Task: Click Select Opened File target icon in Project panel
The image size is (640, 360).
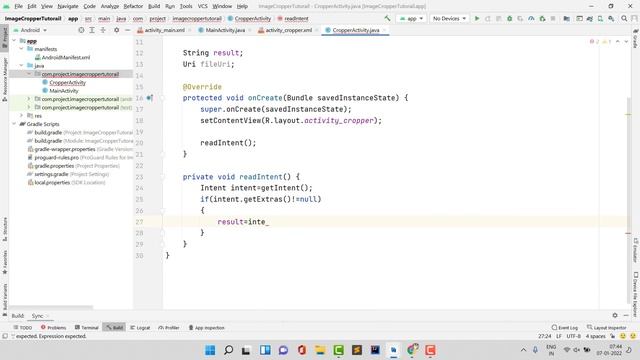Action: 81,30
